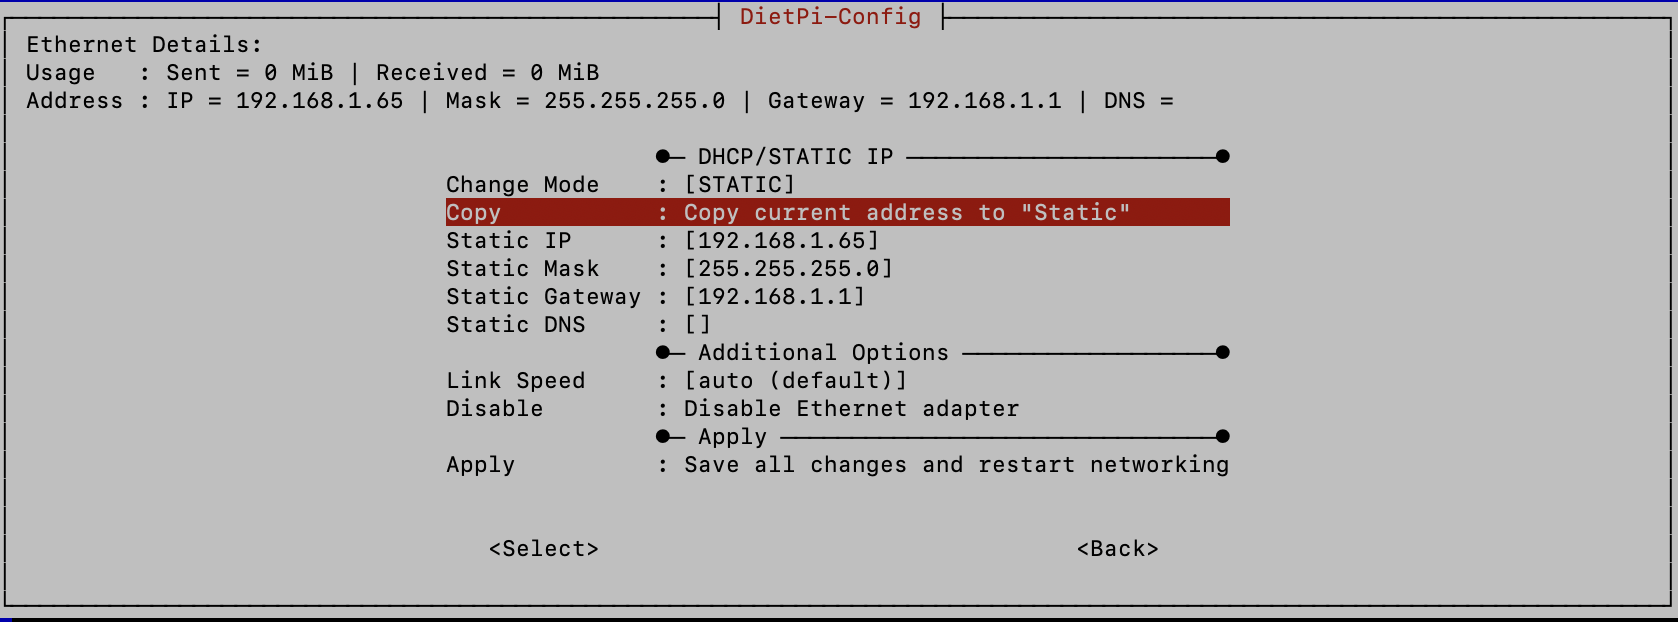The width and height of the screenshot is (1678, 622).
Task: Select the Link Speed menu label
Action: 515,381
